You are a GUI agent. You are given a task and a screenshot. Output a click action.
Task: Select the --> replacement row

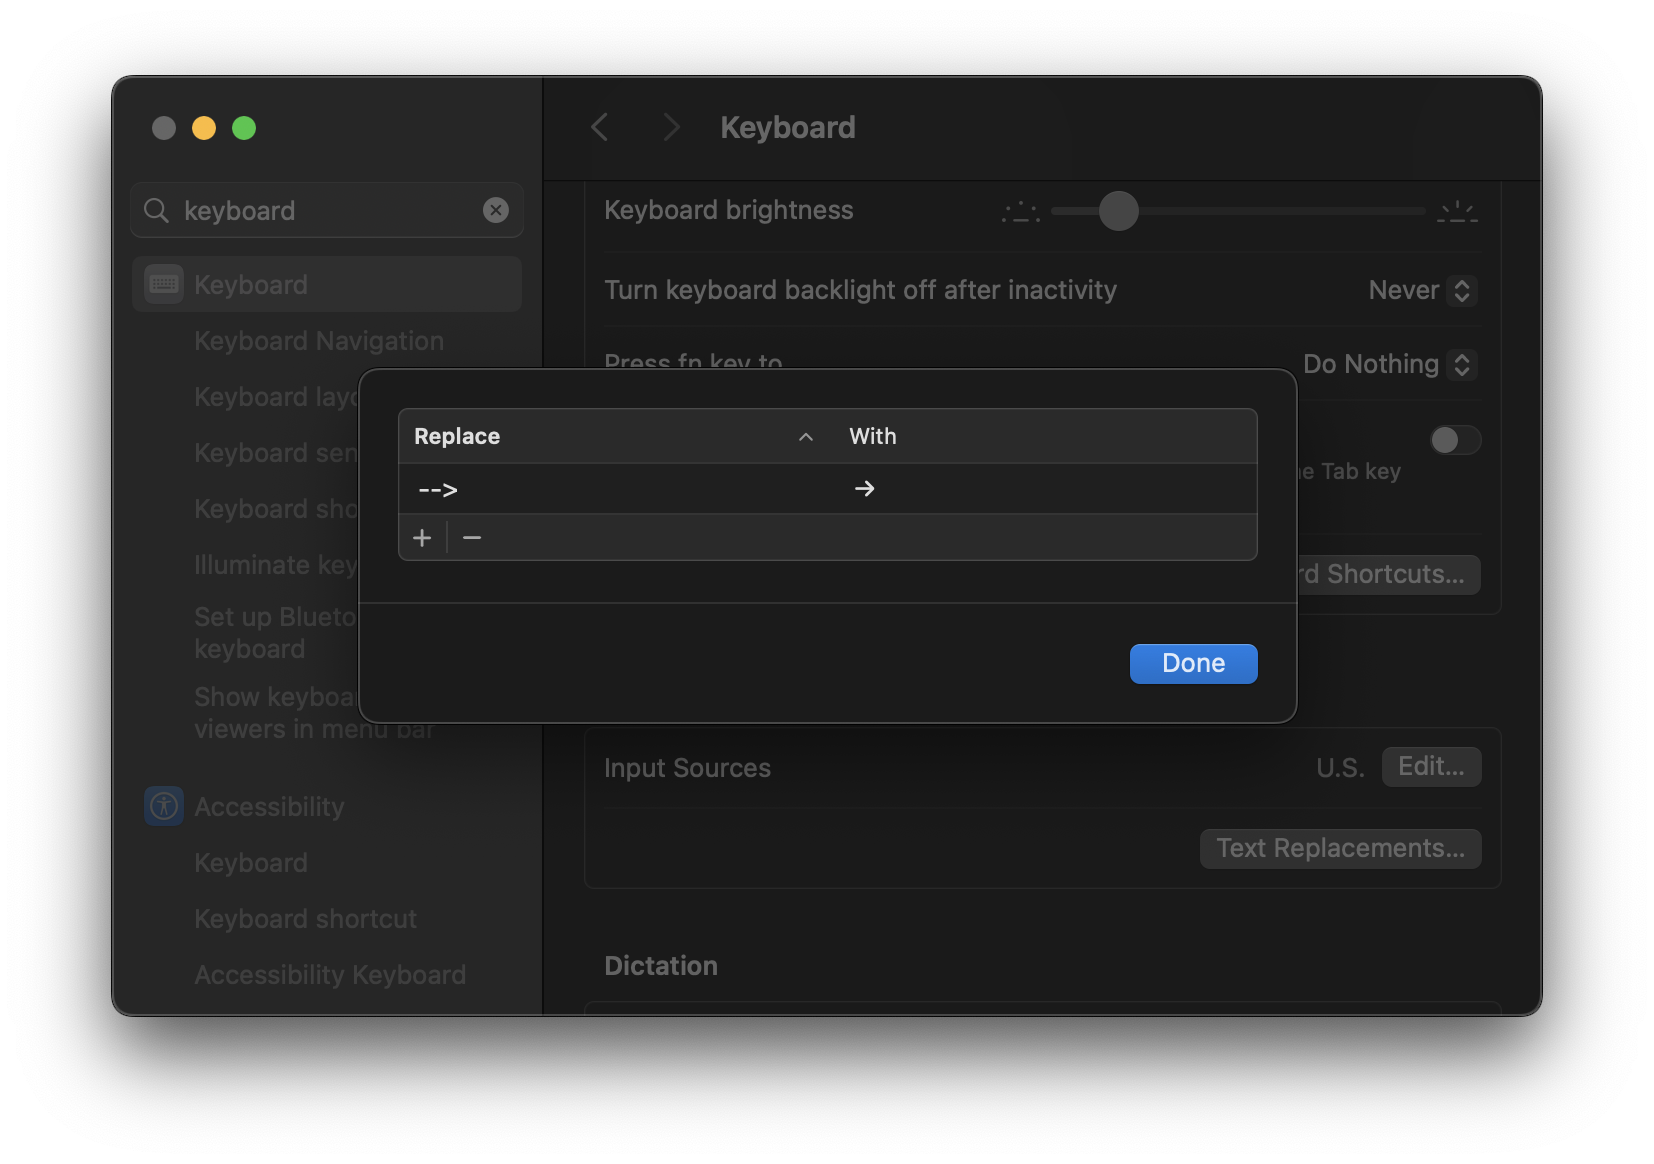pos(620,489)
